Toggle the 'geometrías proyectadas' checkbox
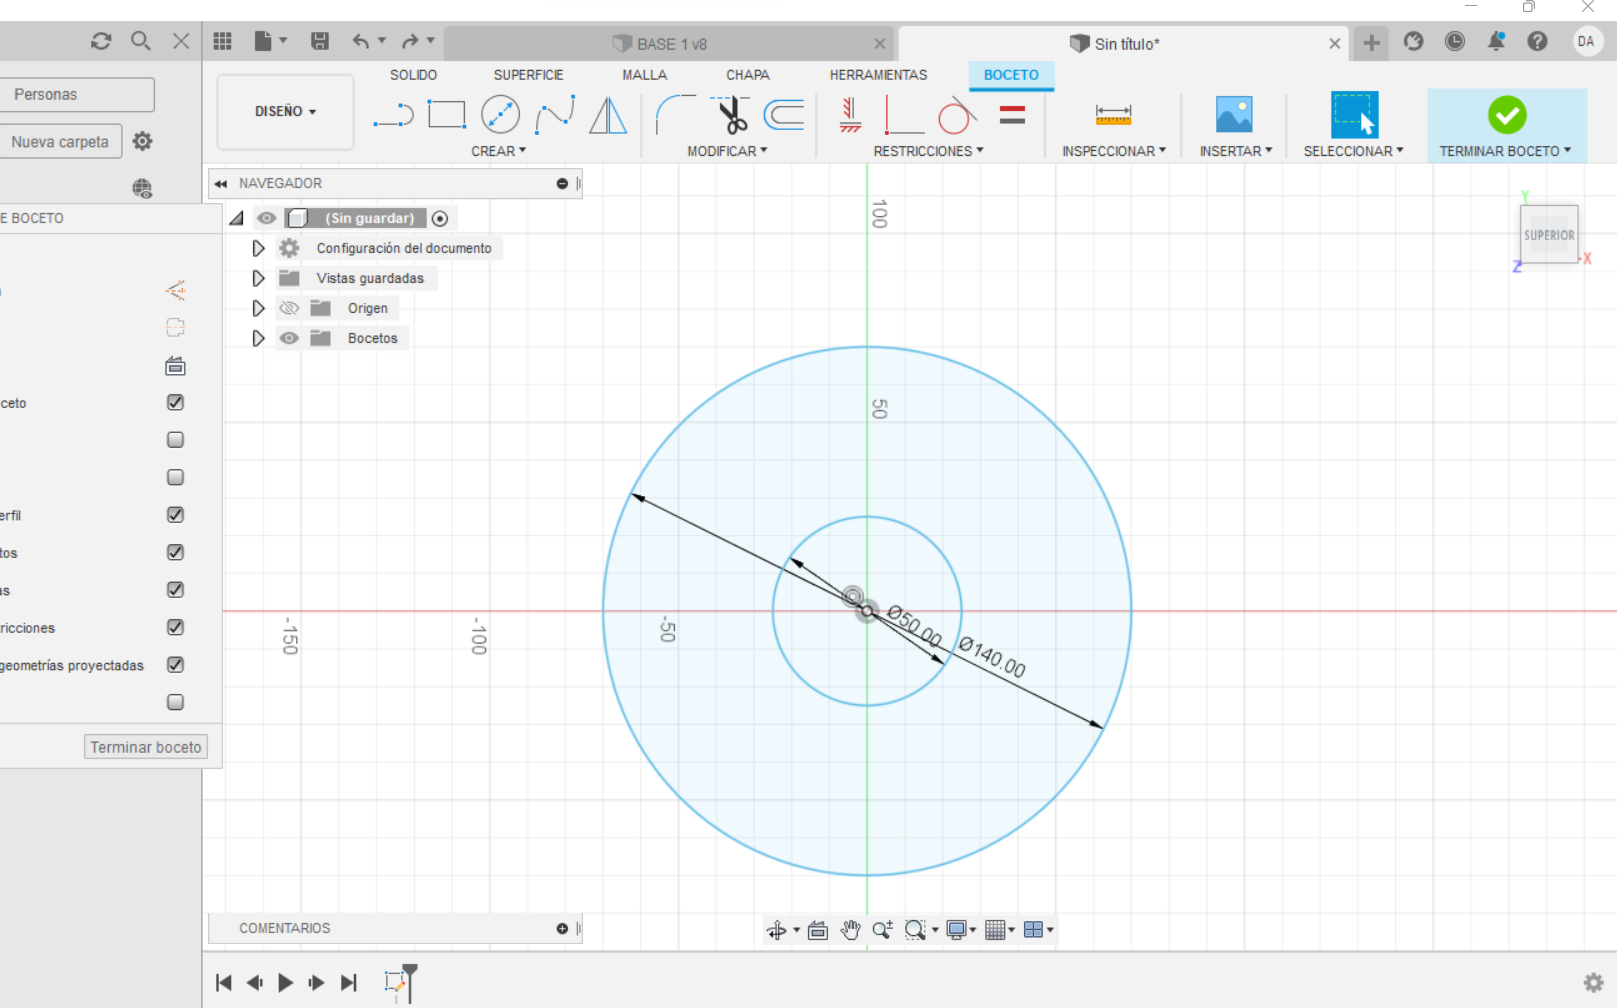 click(175, 665)
